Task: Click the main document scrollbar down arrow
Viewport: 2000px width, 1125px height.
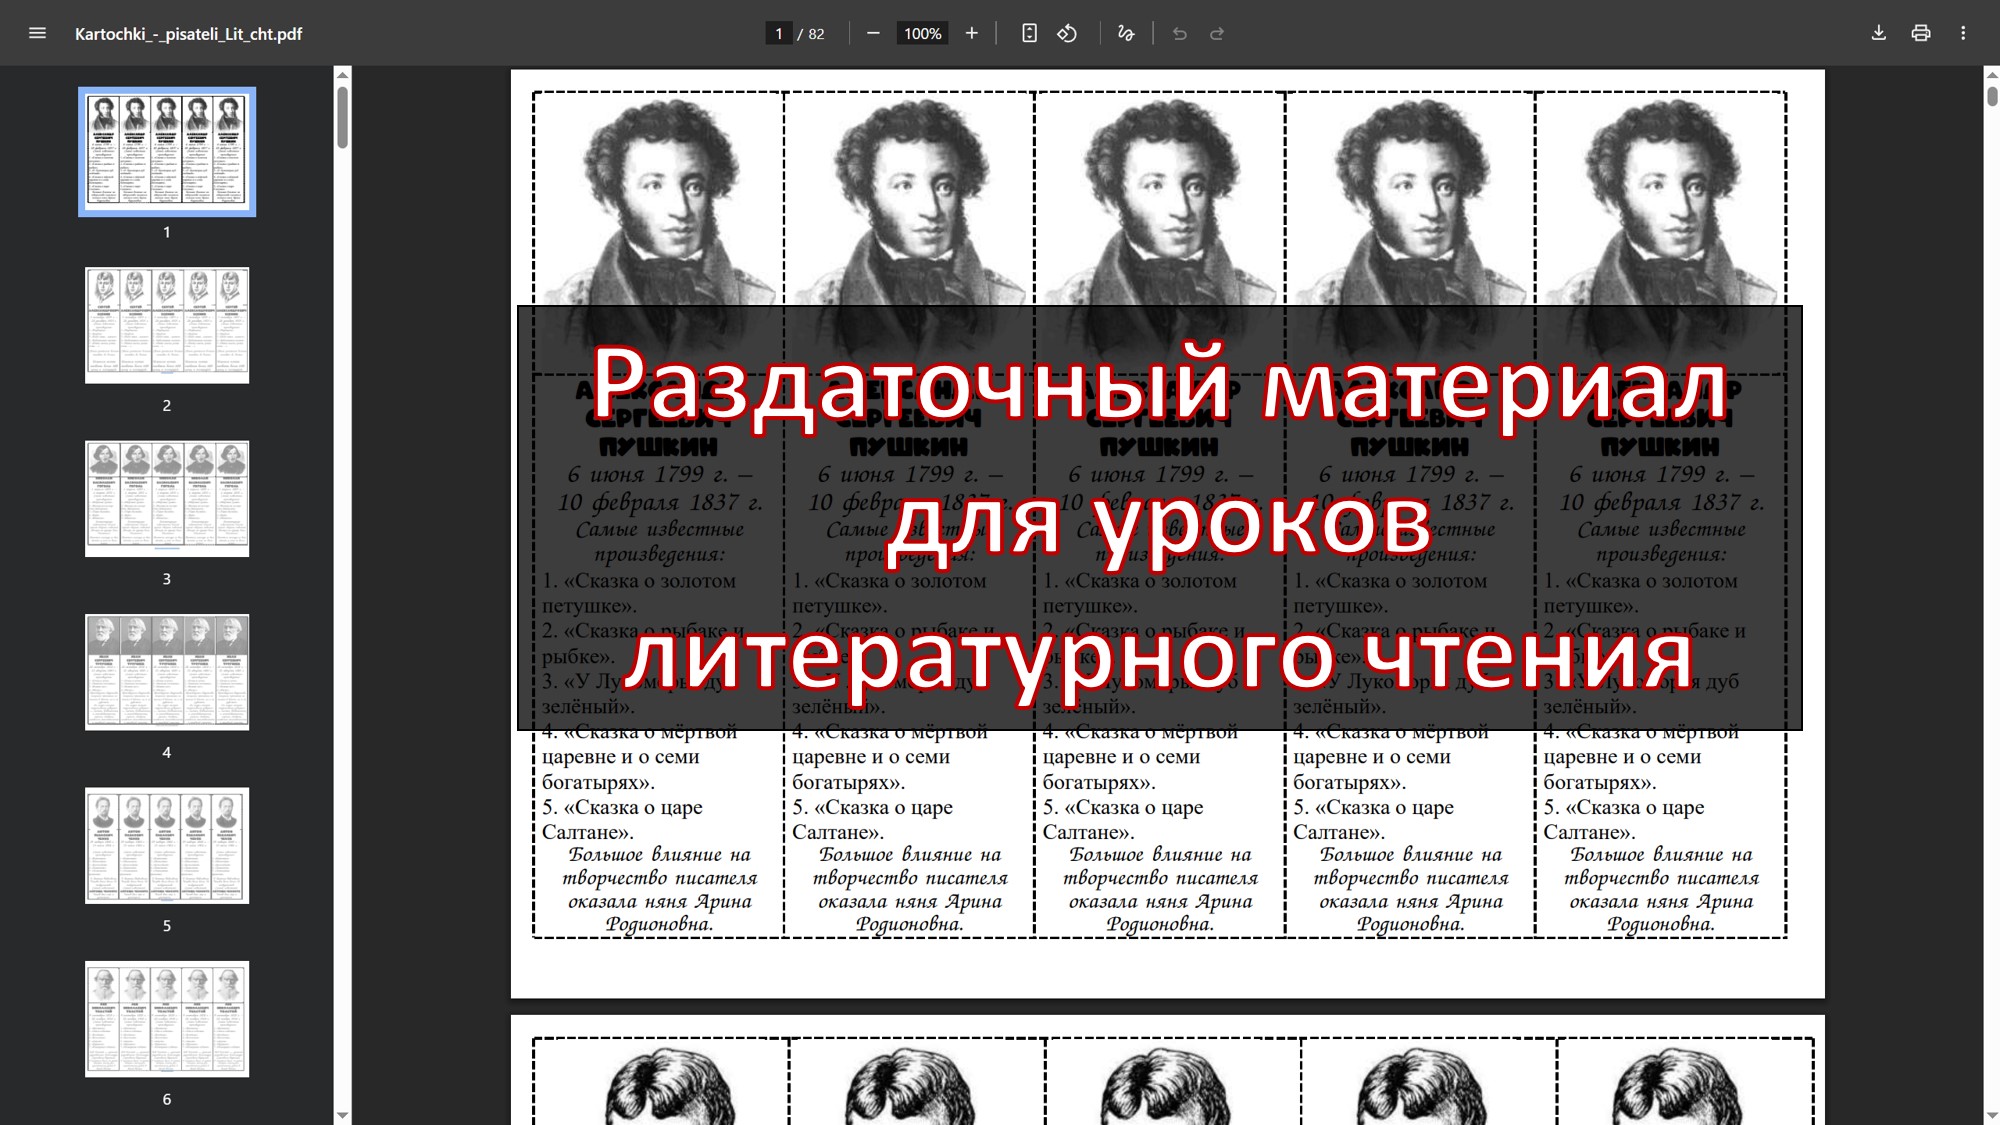Action: [x=1991, y=1115]
